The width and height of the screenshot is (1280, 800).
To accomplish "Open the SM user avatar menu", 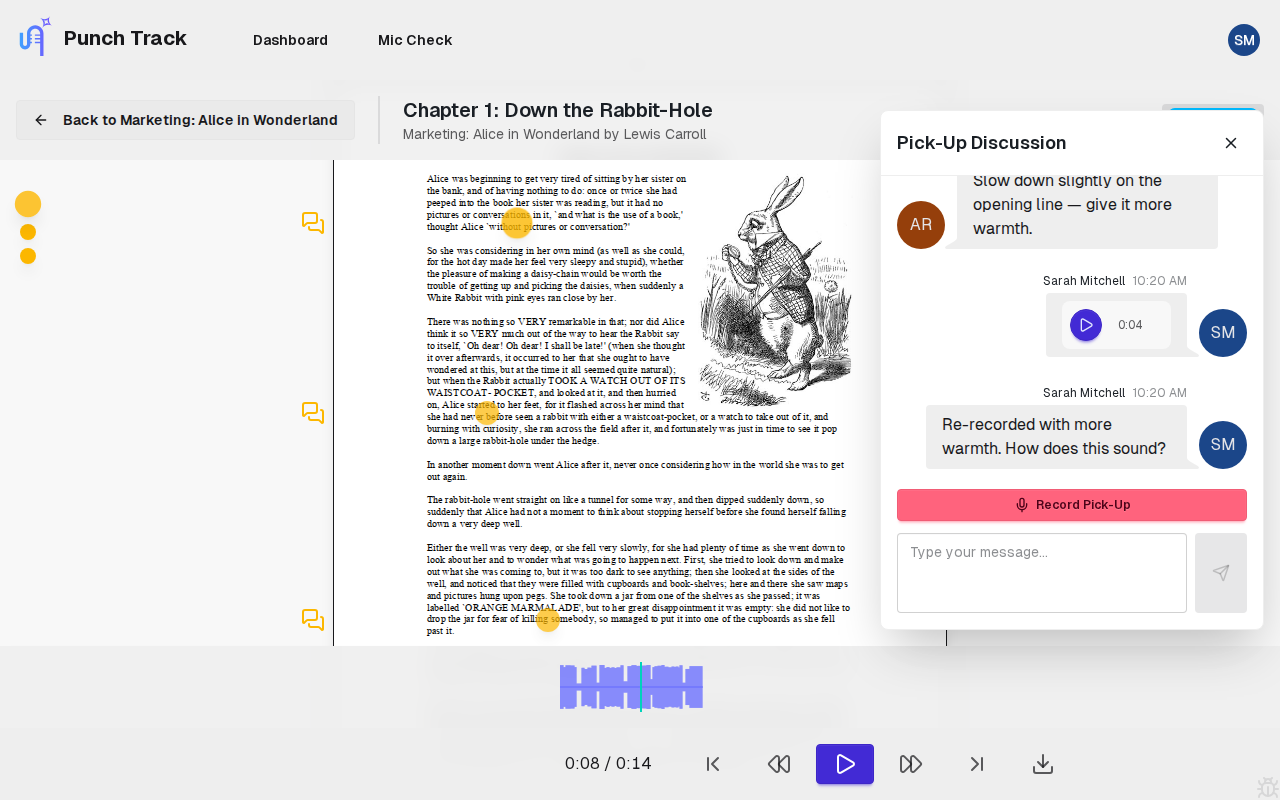I will coord(1244,40).
